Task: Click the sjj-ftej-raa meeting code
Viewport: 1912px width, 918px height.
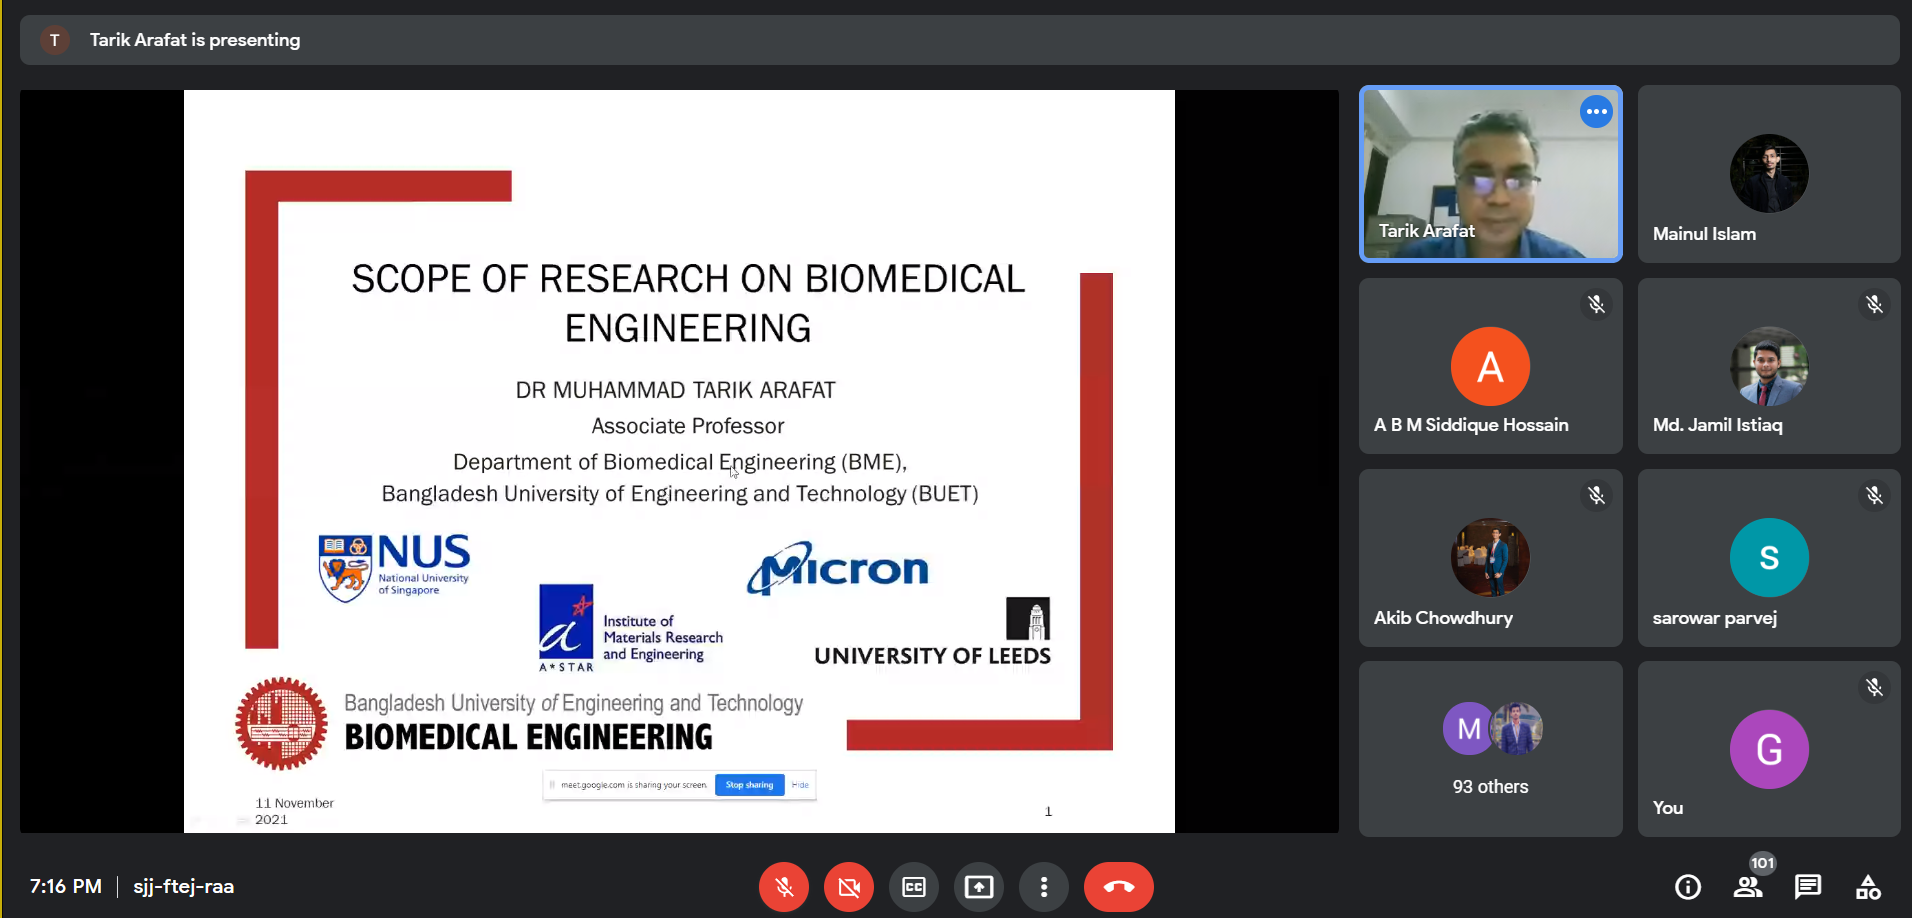Action: [184, 887]
